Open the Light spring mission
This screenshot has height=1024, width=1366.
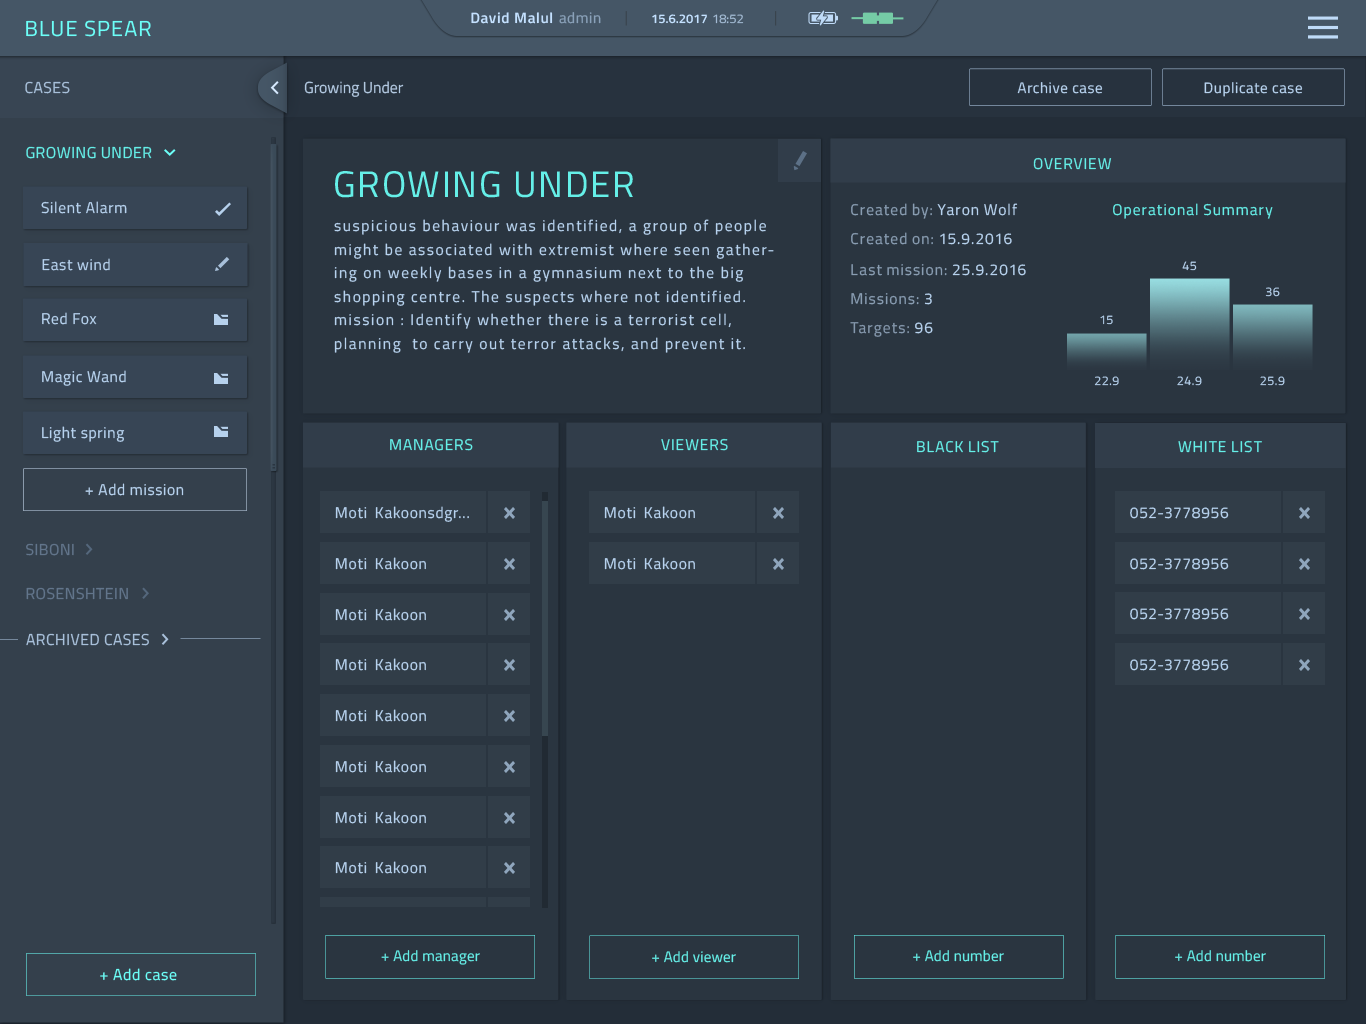tap(135, 432)
